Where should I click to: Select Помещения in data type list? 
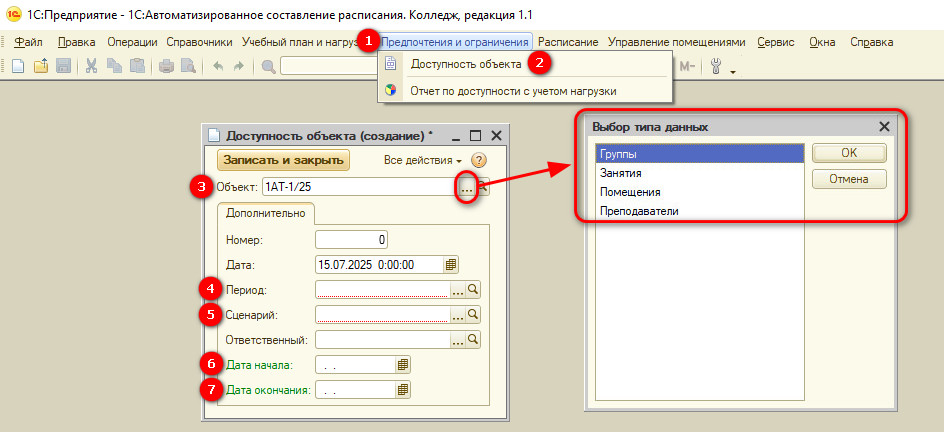coord(699,192)
